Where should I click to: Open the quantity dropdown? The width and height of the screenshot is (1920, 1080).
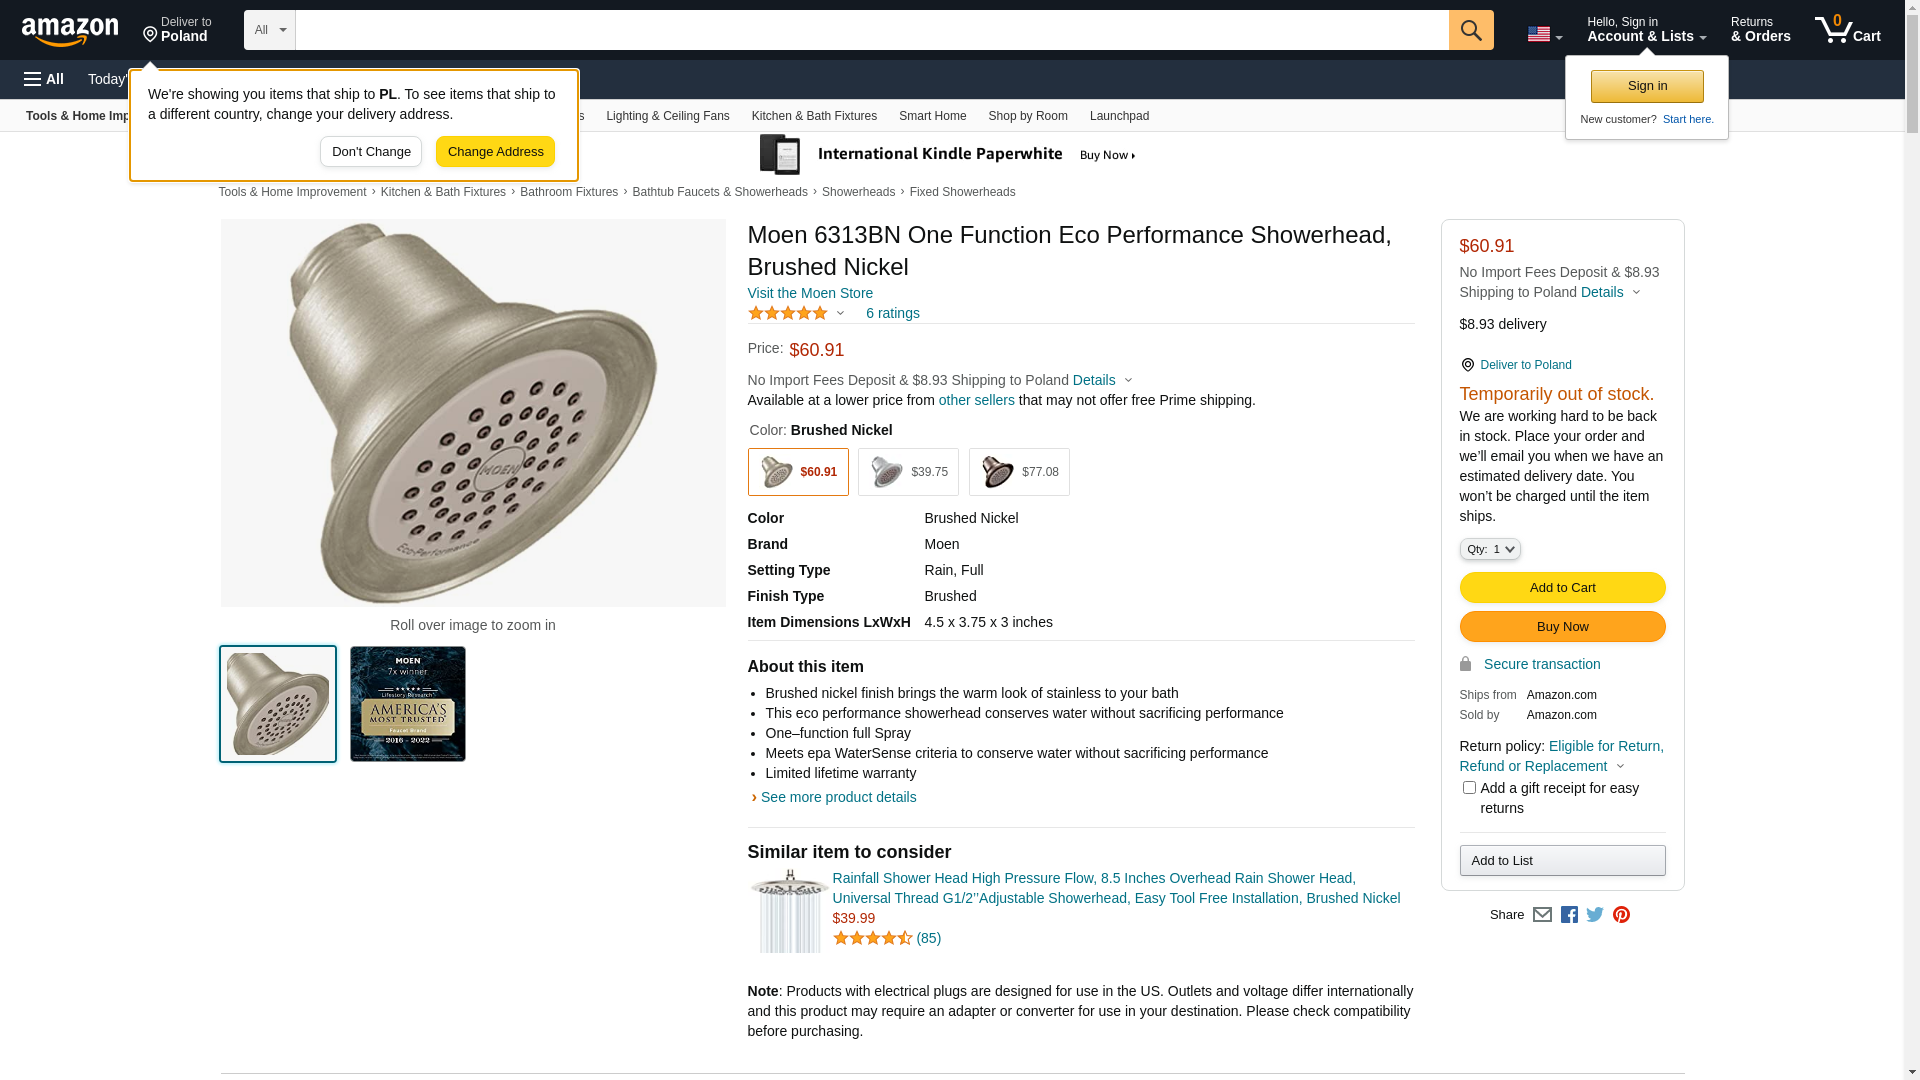pos(1489,549)
